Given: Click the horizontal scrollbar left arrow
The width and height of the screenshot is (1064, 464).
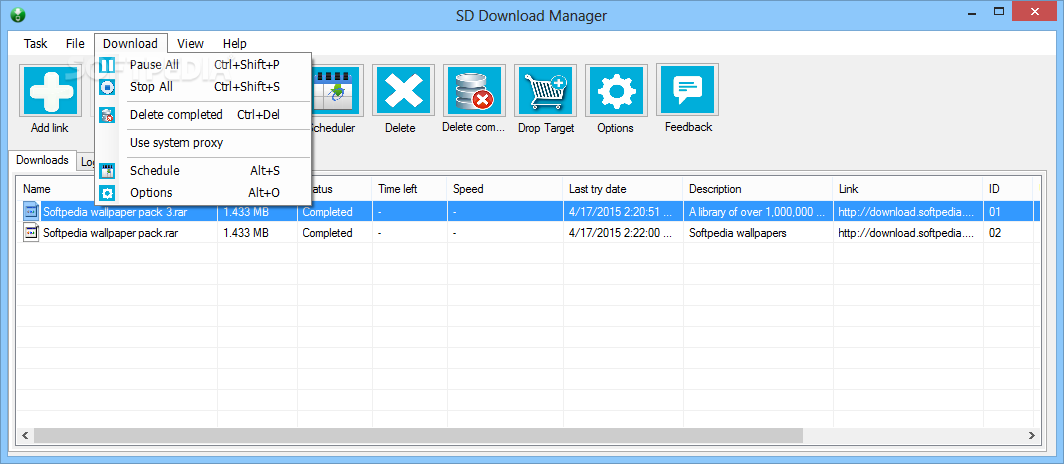Looking at the screenshot, I should pos(25,435).
